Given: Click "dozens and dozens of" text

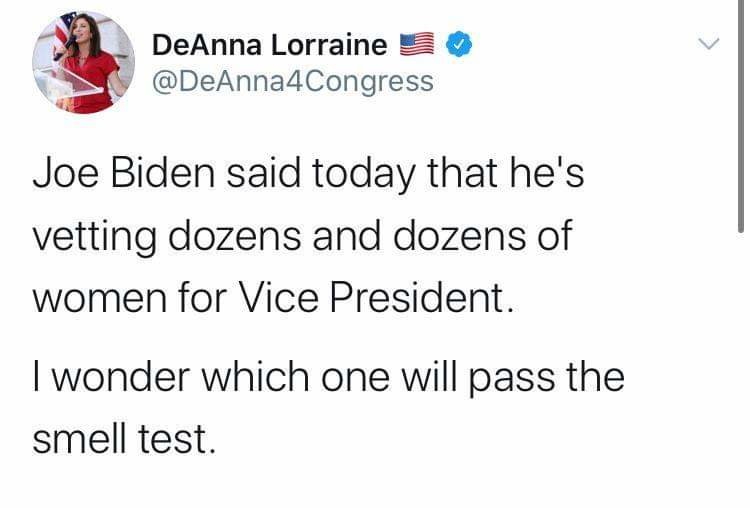Looking at the screenshot, I should (371, 237).
